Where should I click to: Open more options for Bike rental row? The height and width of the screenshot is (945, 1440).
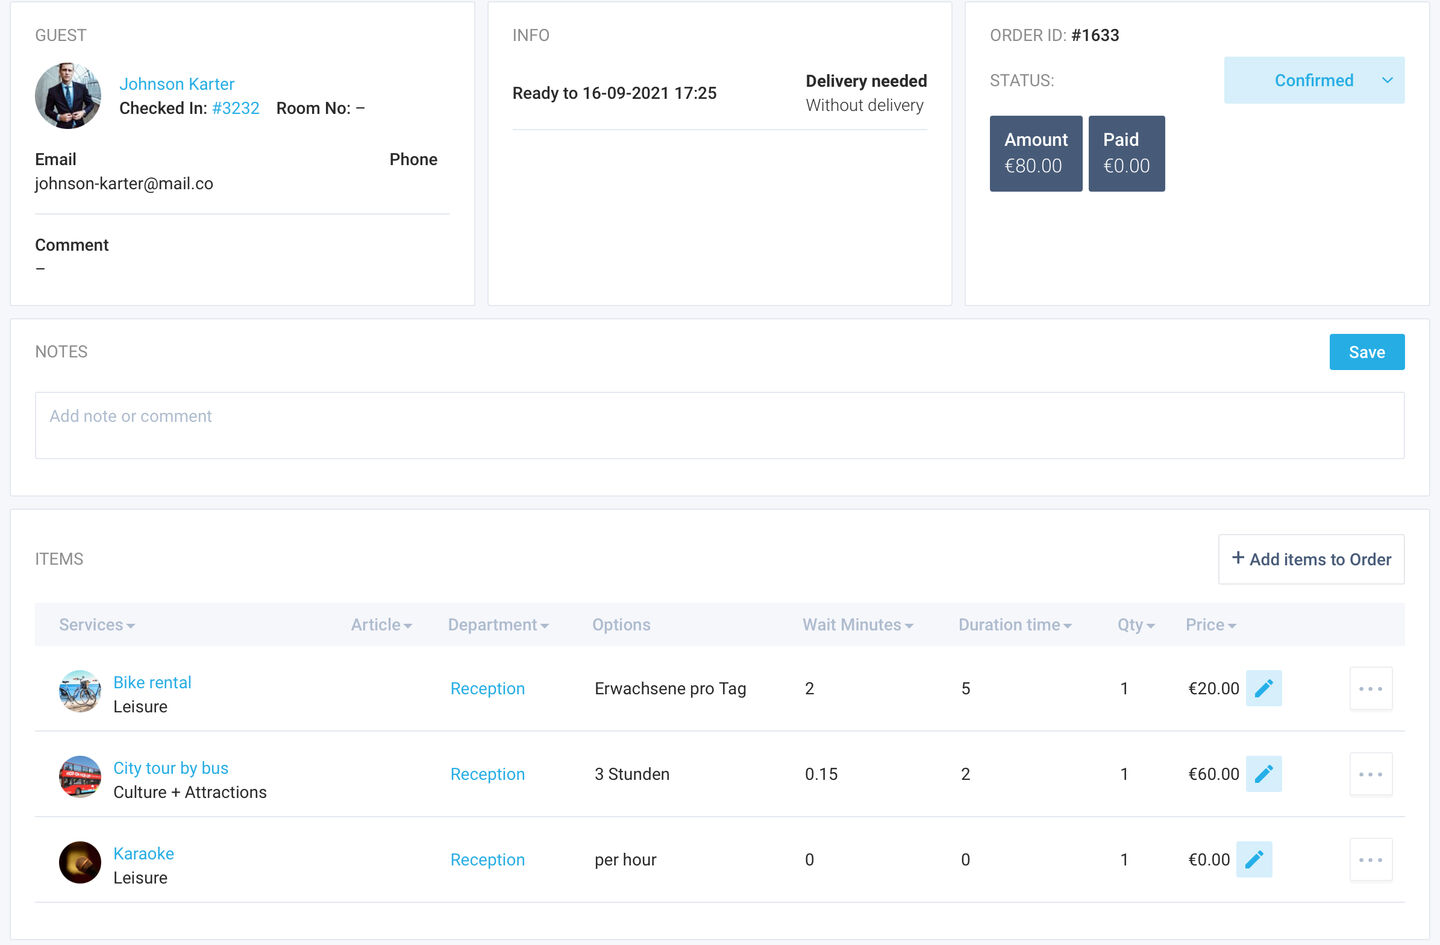(1371, 688)
